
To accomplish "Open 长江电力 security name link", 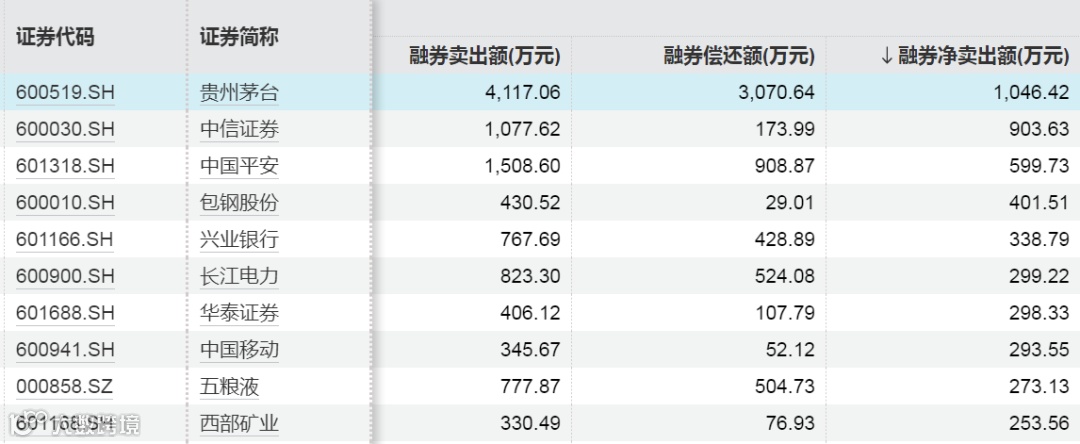I will 239,277.
